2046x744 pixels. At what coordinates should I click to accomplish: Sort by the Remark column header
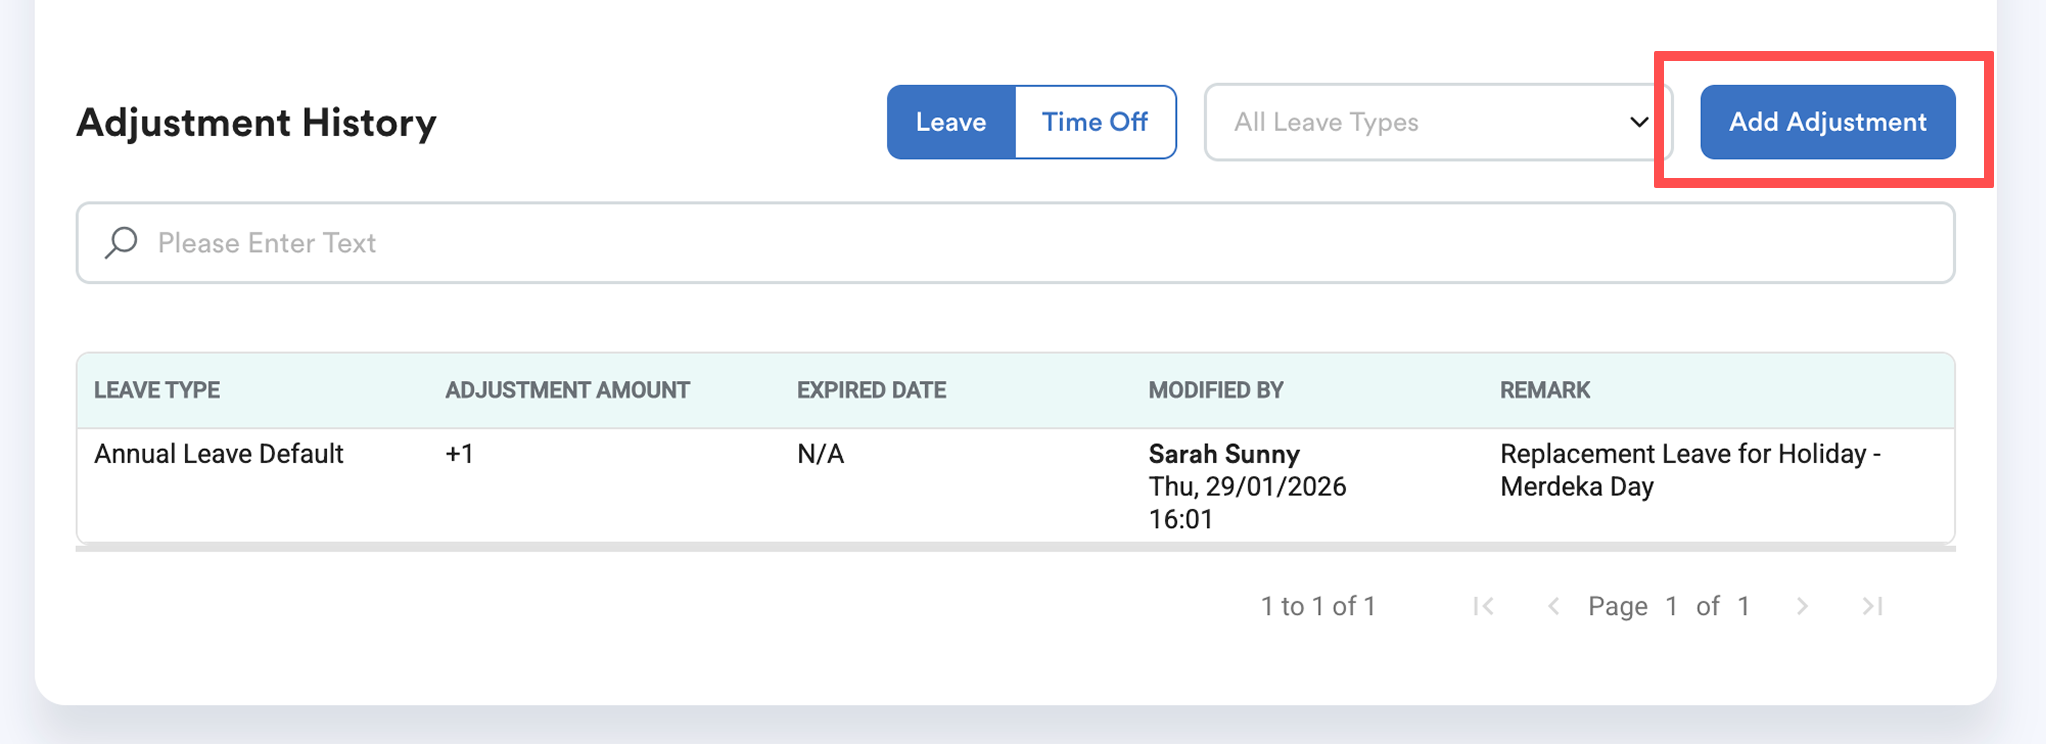[x=1544, y=390]
